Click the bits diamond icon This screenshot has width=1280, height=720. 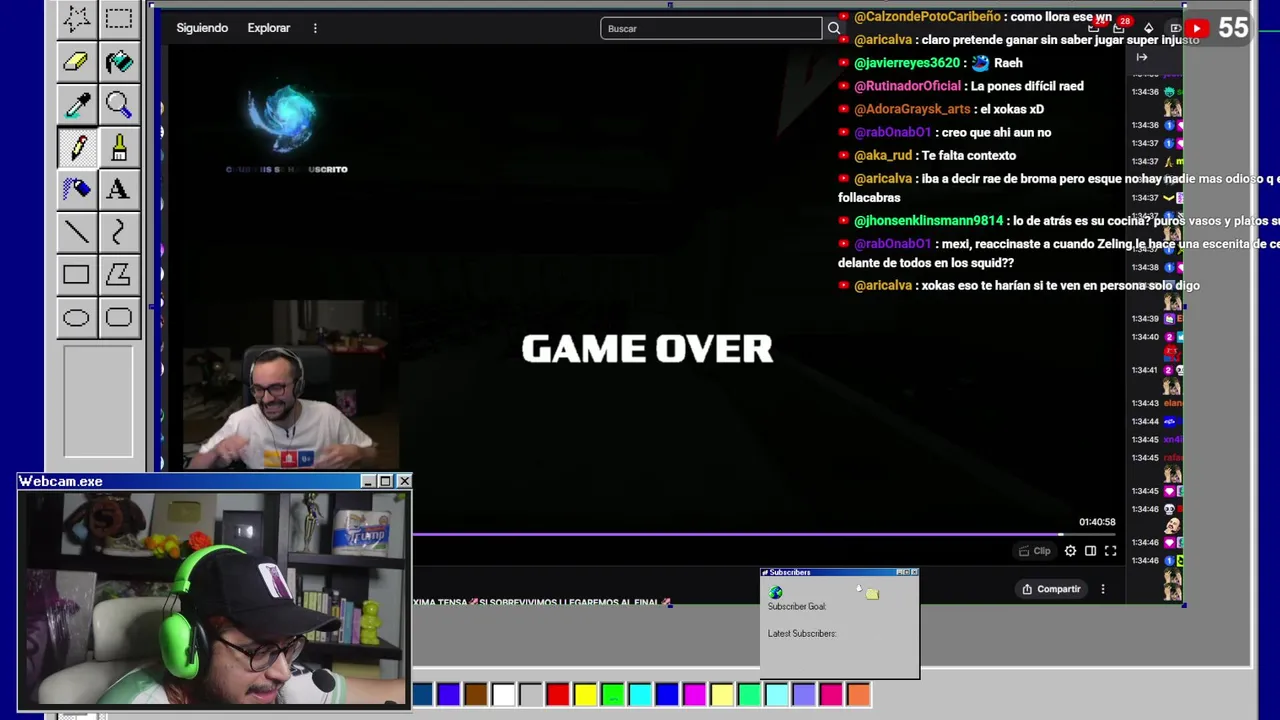point(1149,28)
